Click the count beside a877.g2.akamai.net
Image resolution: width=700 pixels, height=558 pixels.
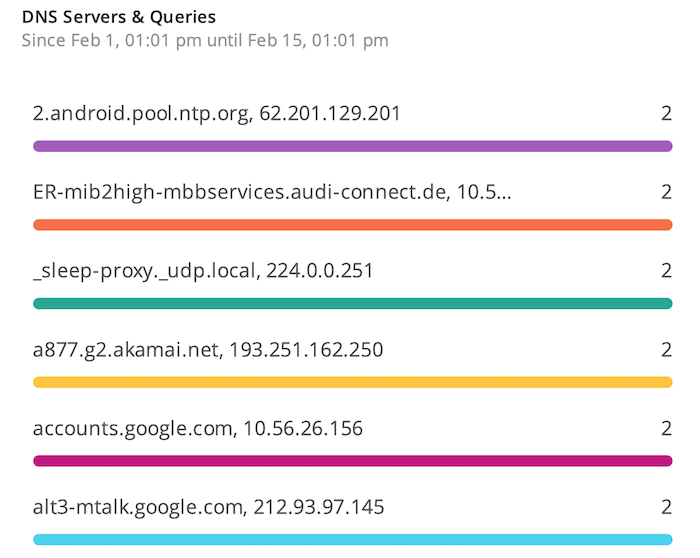pos(666,350)
